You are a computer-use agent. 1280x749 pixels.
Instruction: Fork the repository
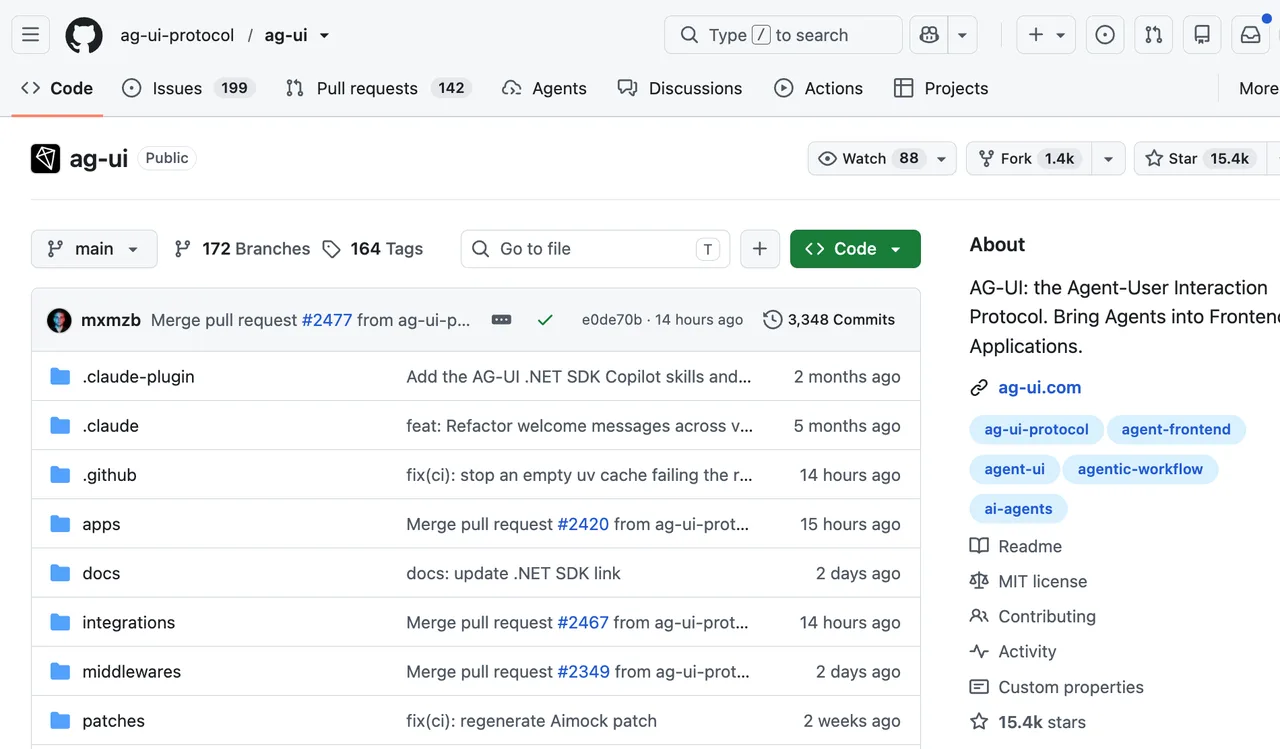(x=1028, y=158)
